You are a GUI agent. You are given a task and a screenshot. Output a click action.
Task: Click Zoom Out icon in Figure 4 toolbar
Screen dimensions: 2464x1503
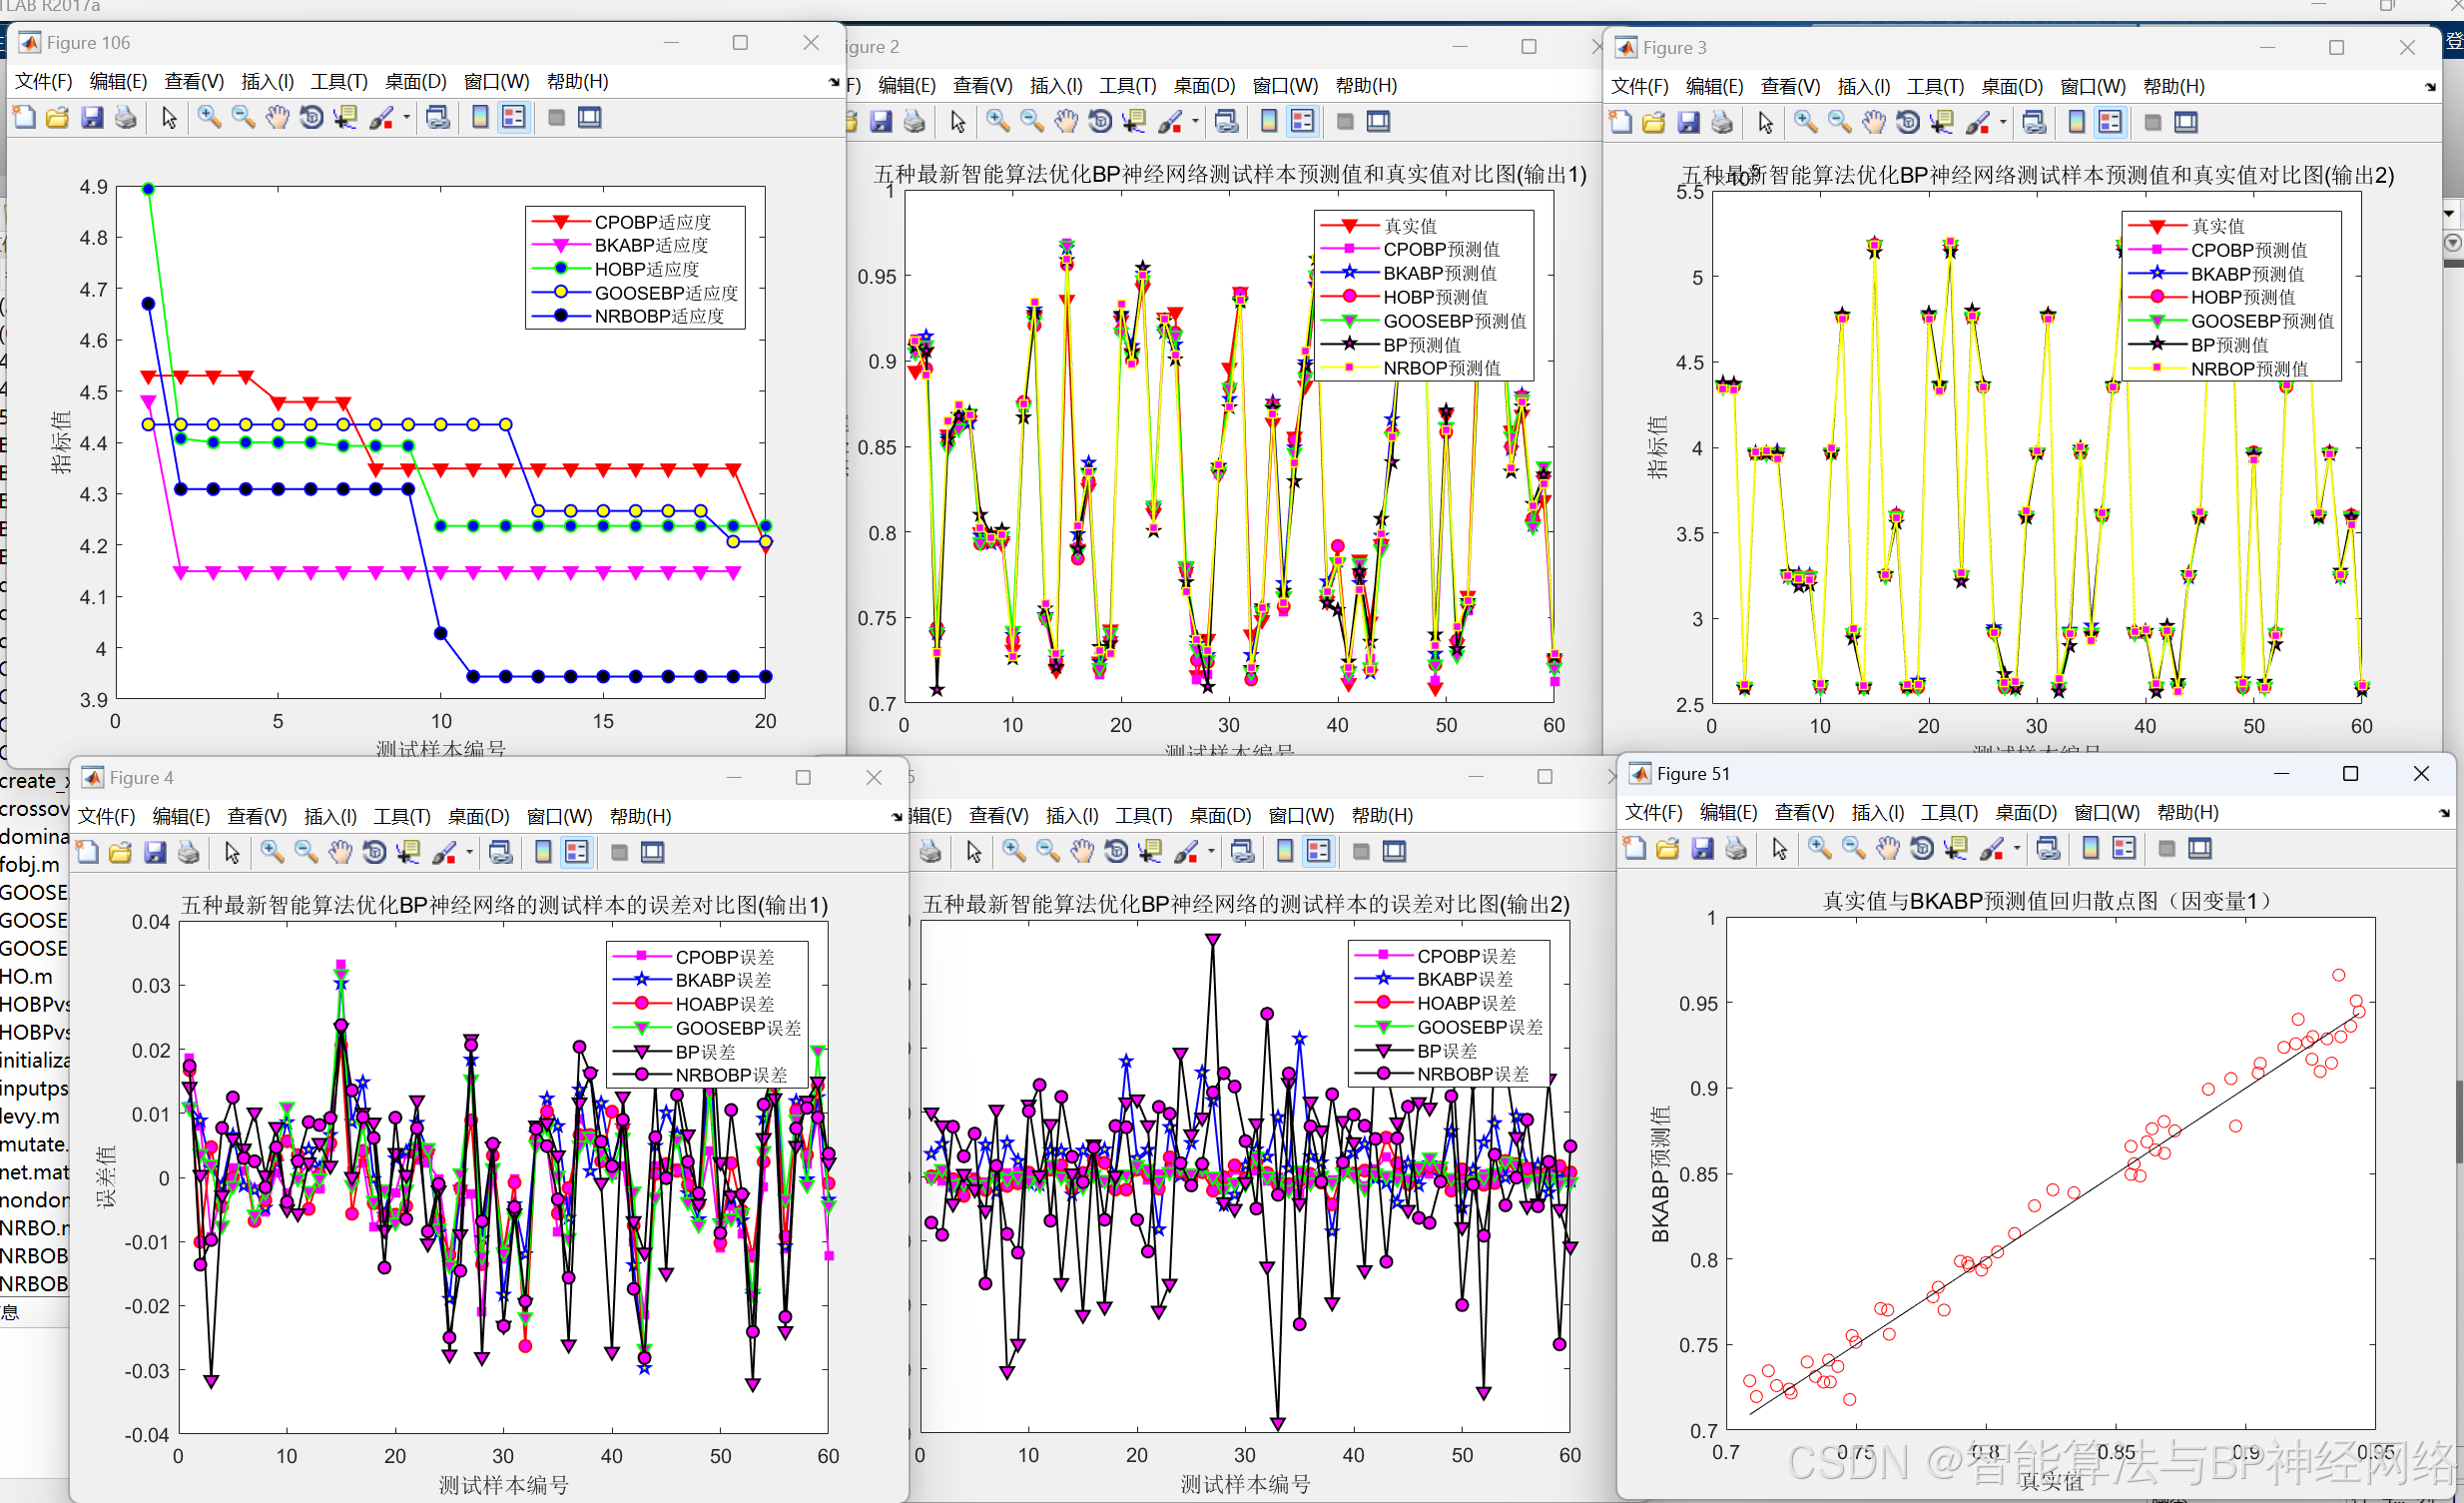(x=306, y=853)
